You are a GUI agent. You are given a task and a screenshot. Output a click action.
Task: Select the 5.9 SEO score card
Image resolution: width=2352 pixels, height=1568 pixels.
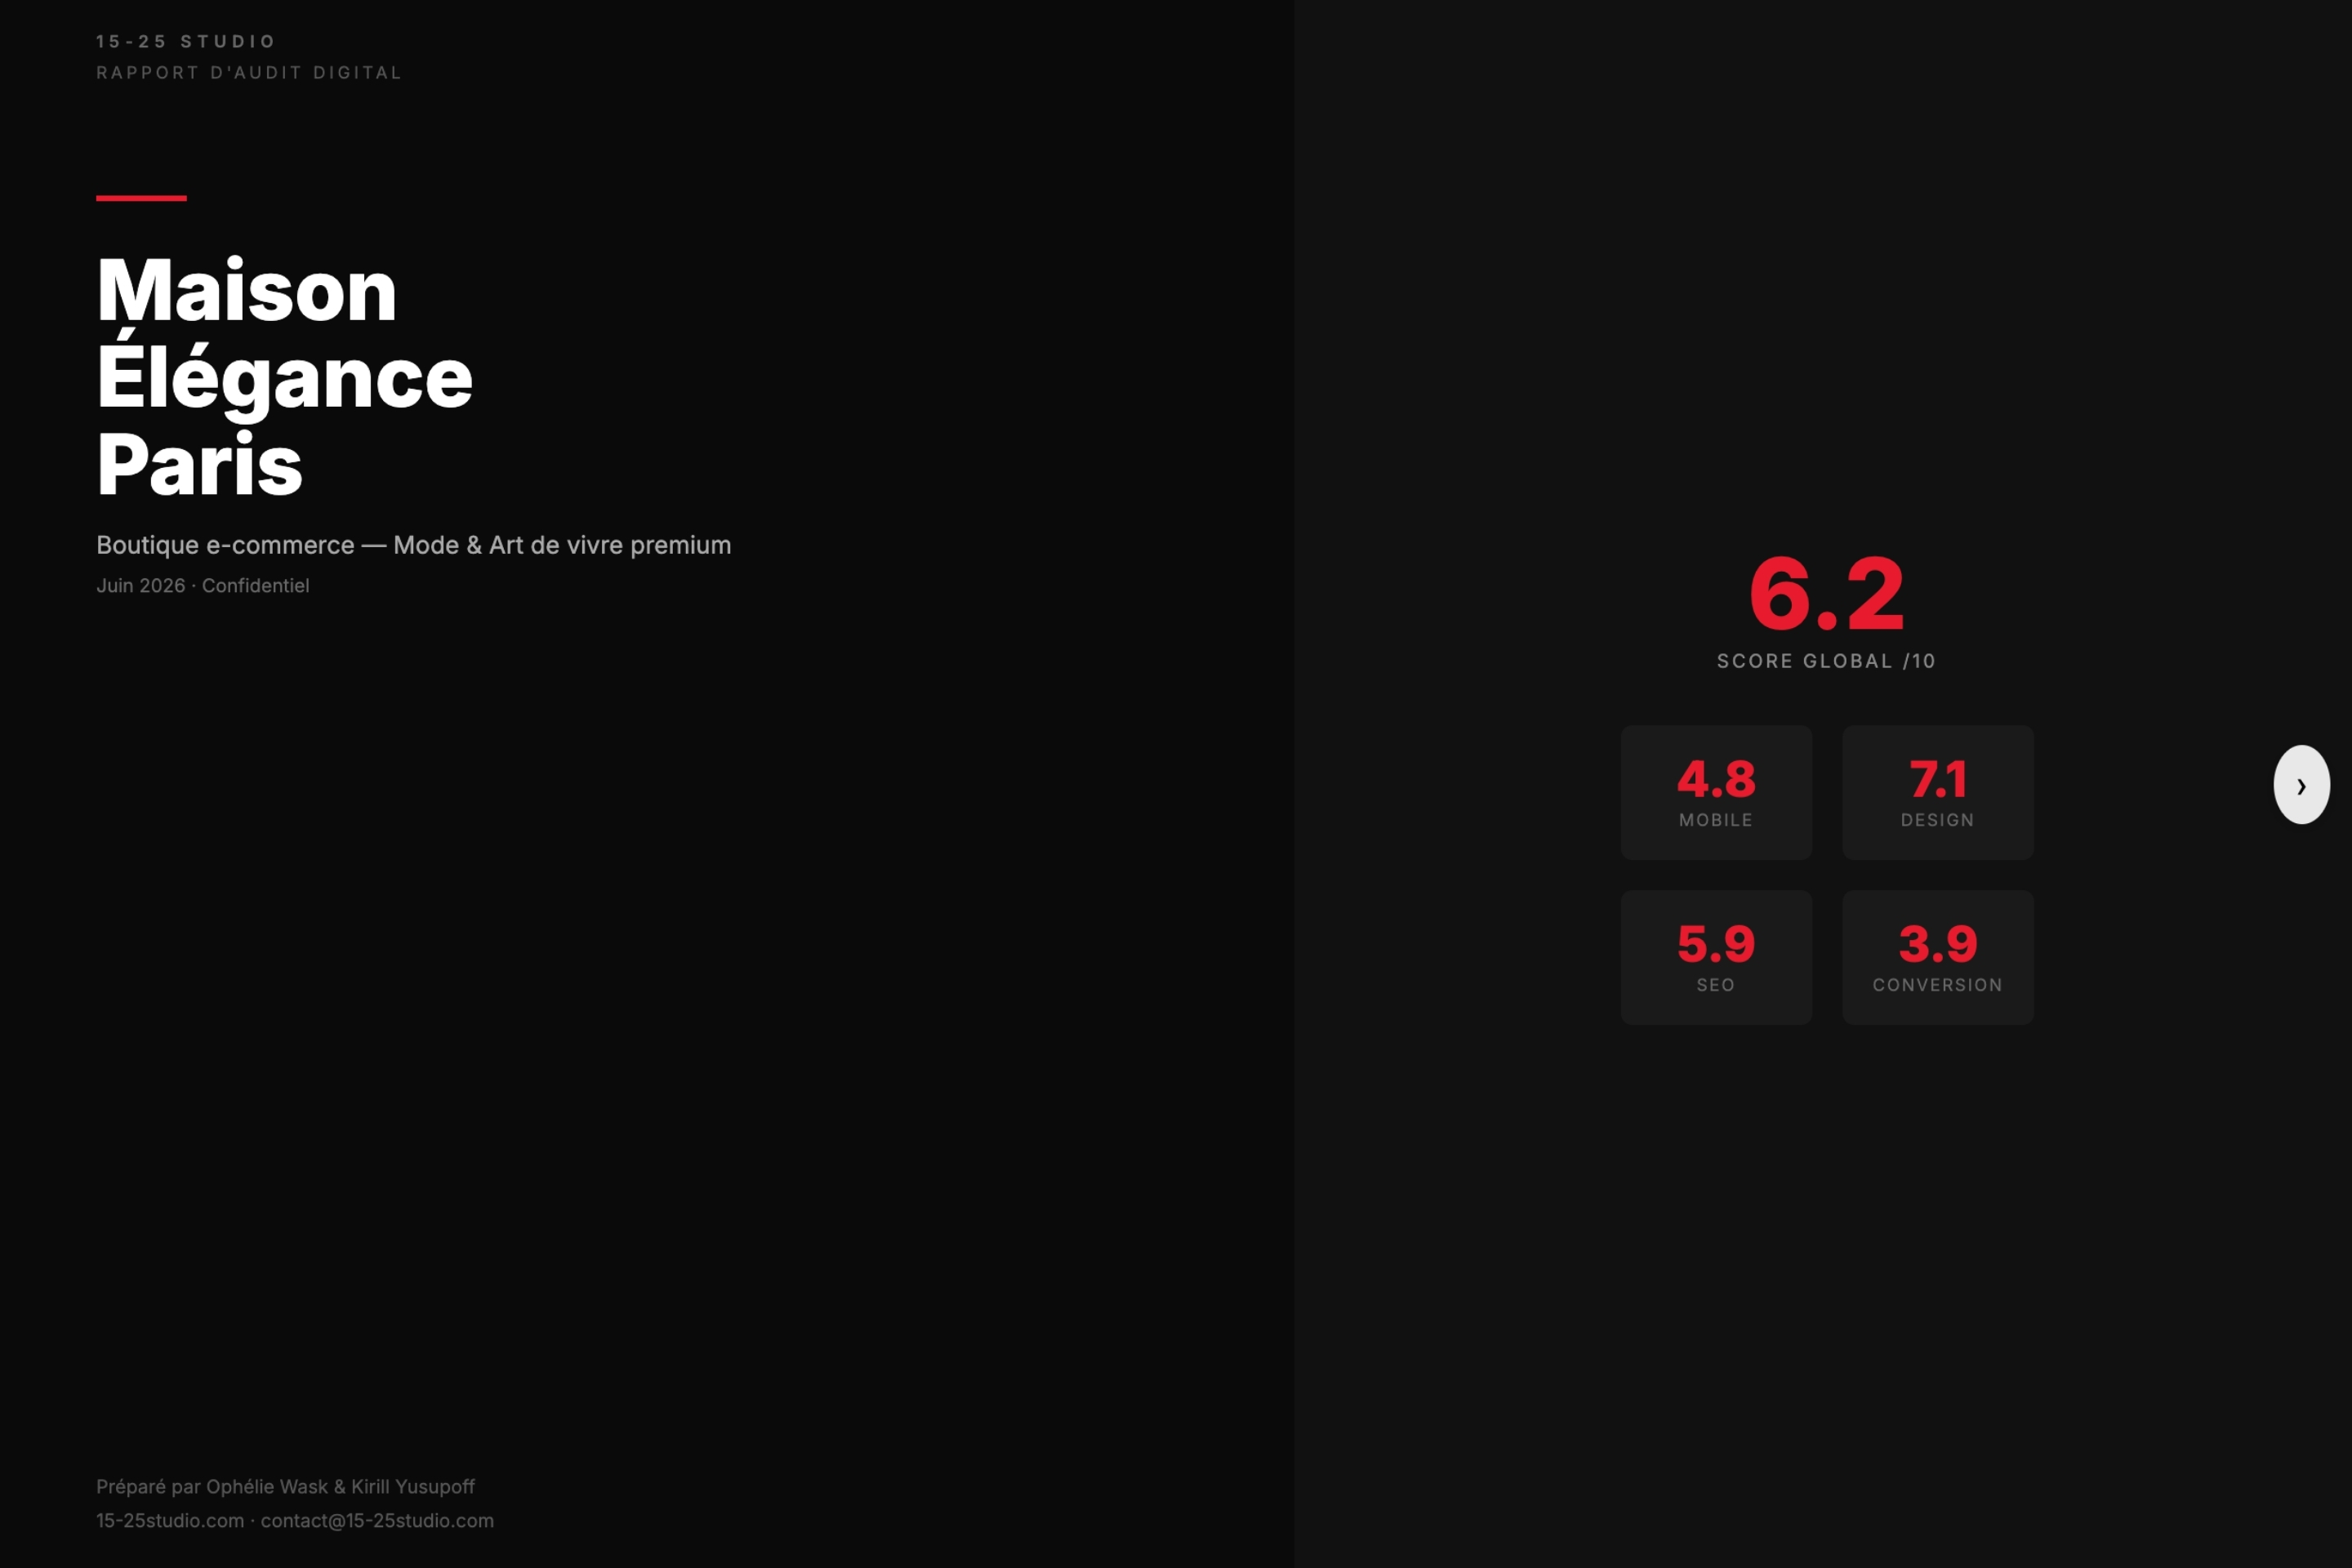click(x=1716, y=958)
